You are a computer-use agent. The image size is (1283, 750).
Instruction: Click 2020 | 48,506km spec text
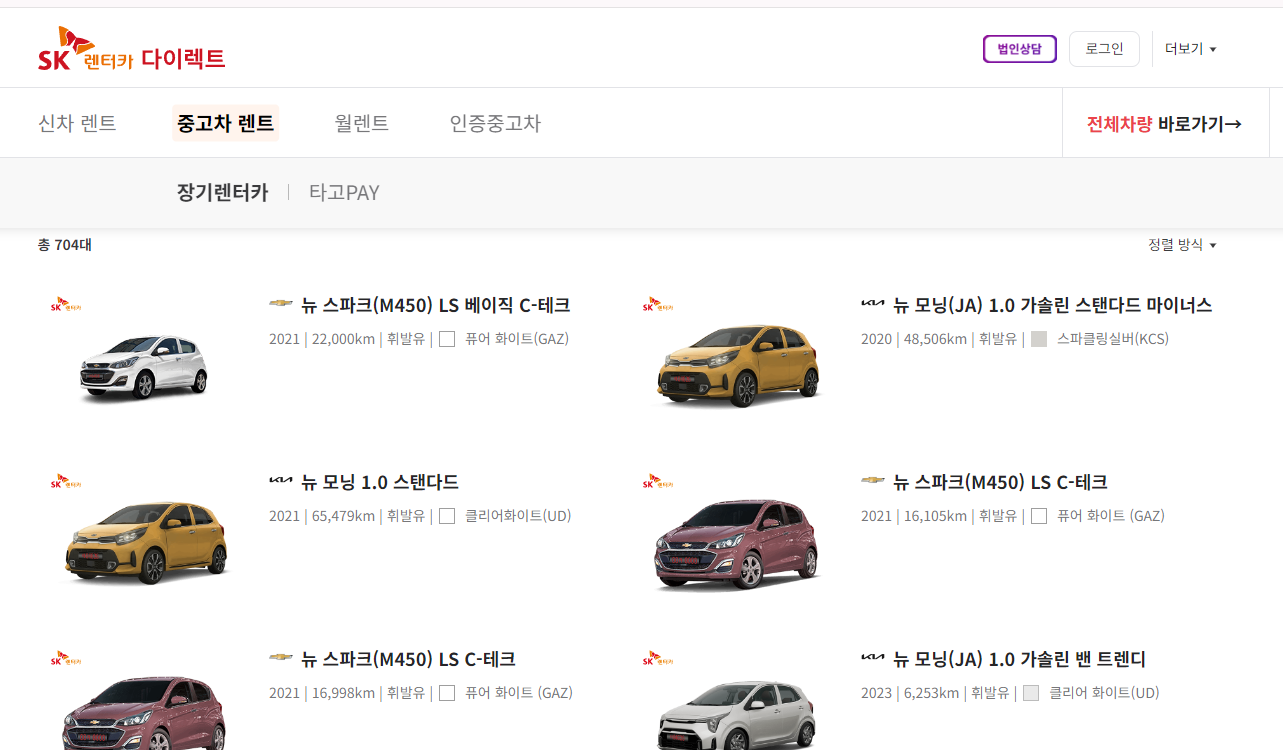click(x=914, y=339)
